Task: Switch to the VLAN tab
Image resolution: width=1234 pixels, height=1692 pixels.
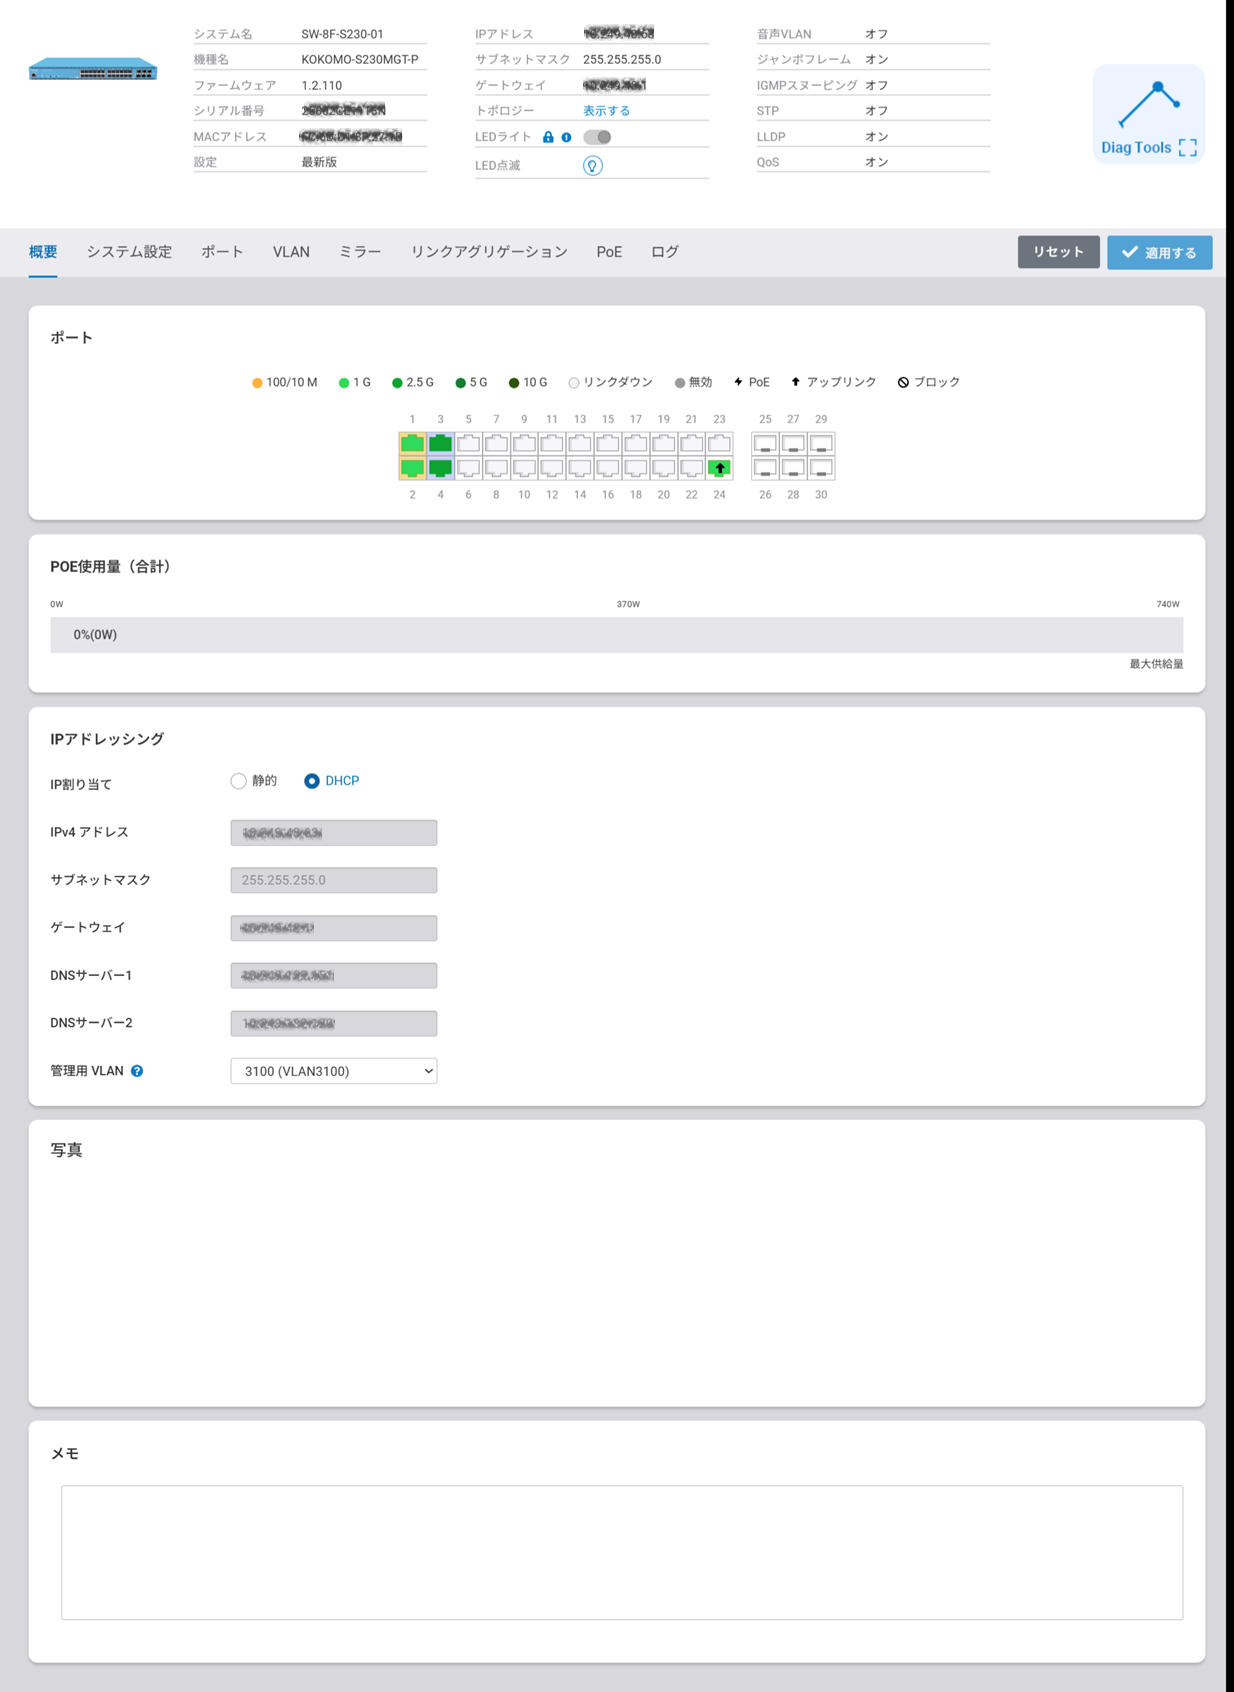Action: point(291,252)
